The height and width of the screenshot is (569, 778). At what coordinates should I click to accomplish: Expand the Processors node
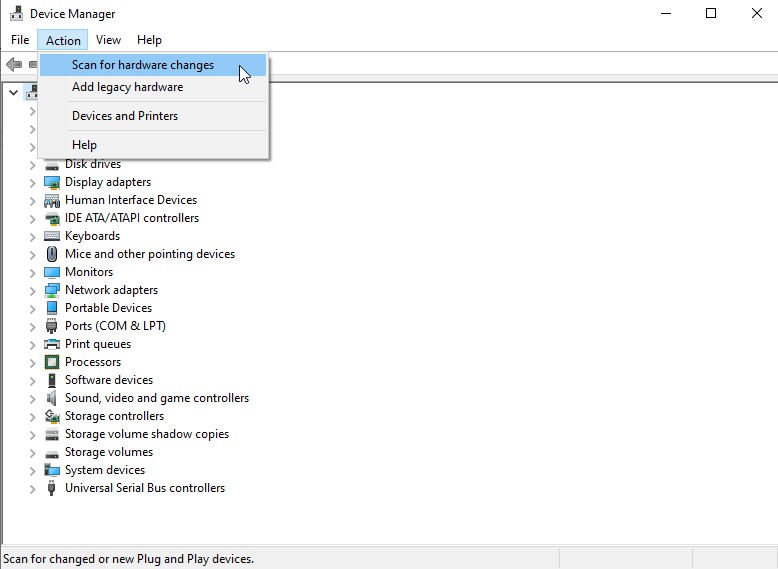tap(32, 363)
